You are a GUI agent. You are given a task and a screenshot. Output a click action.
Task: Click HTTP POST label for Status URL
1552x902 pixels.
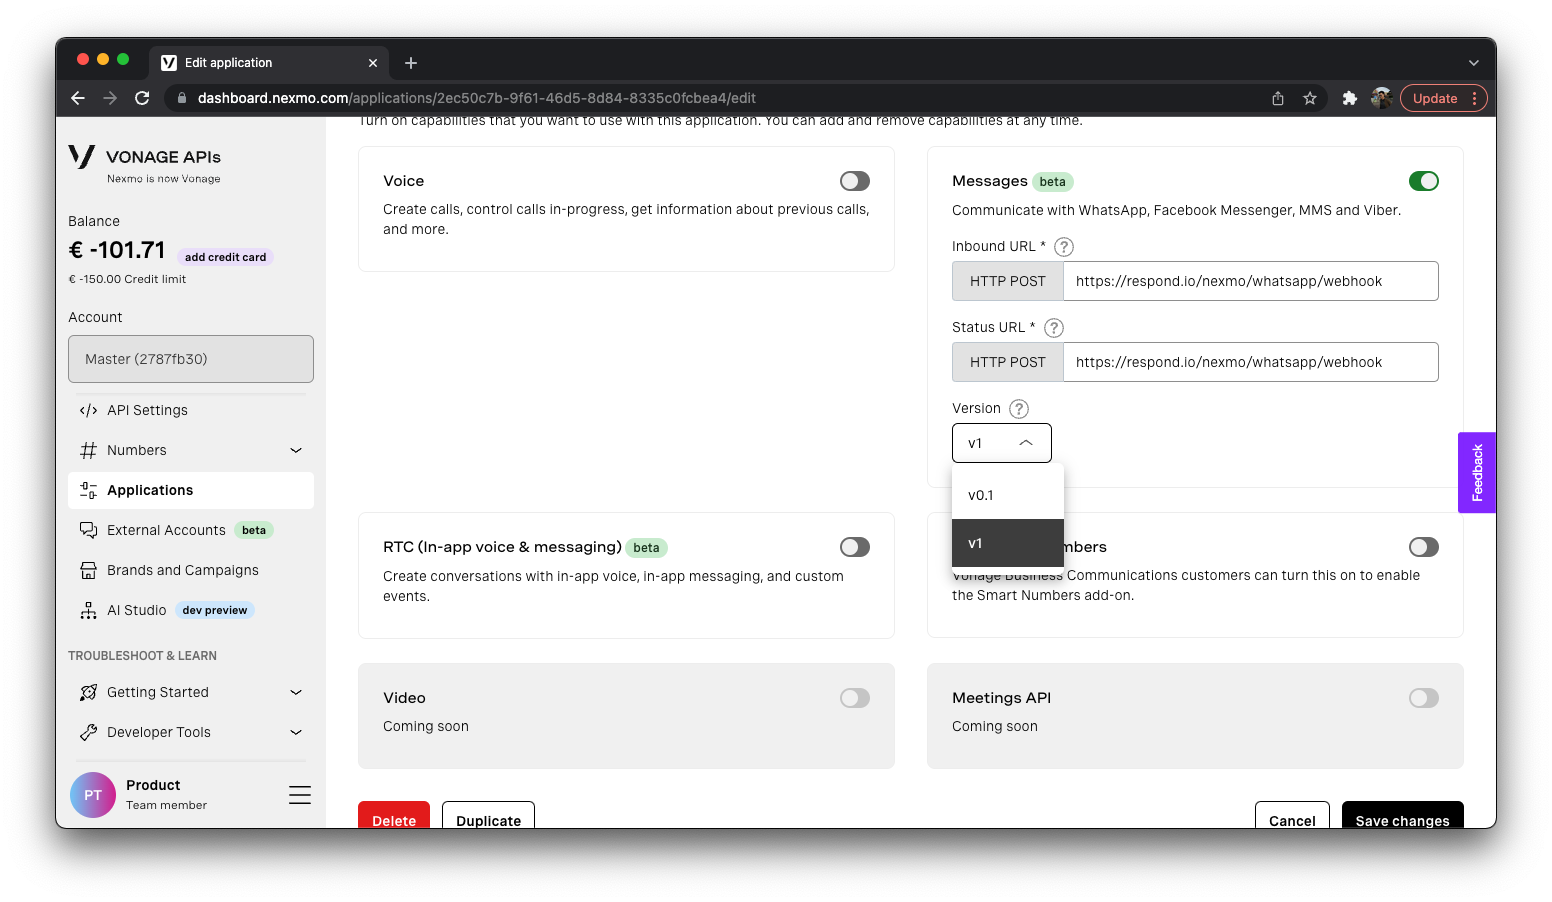[x=1007, y=362]
